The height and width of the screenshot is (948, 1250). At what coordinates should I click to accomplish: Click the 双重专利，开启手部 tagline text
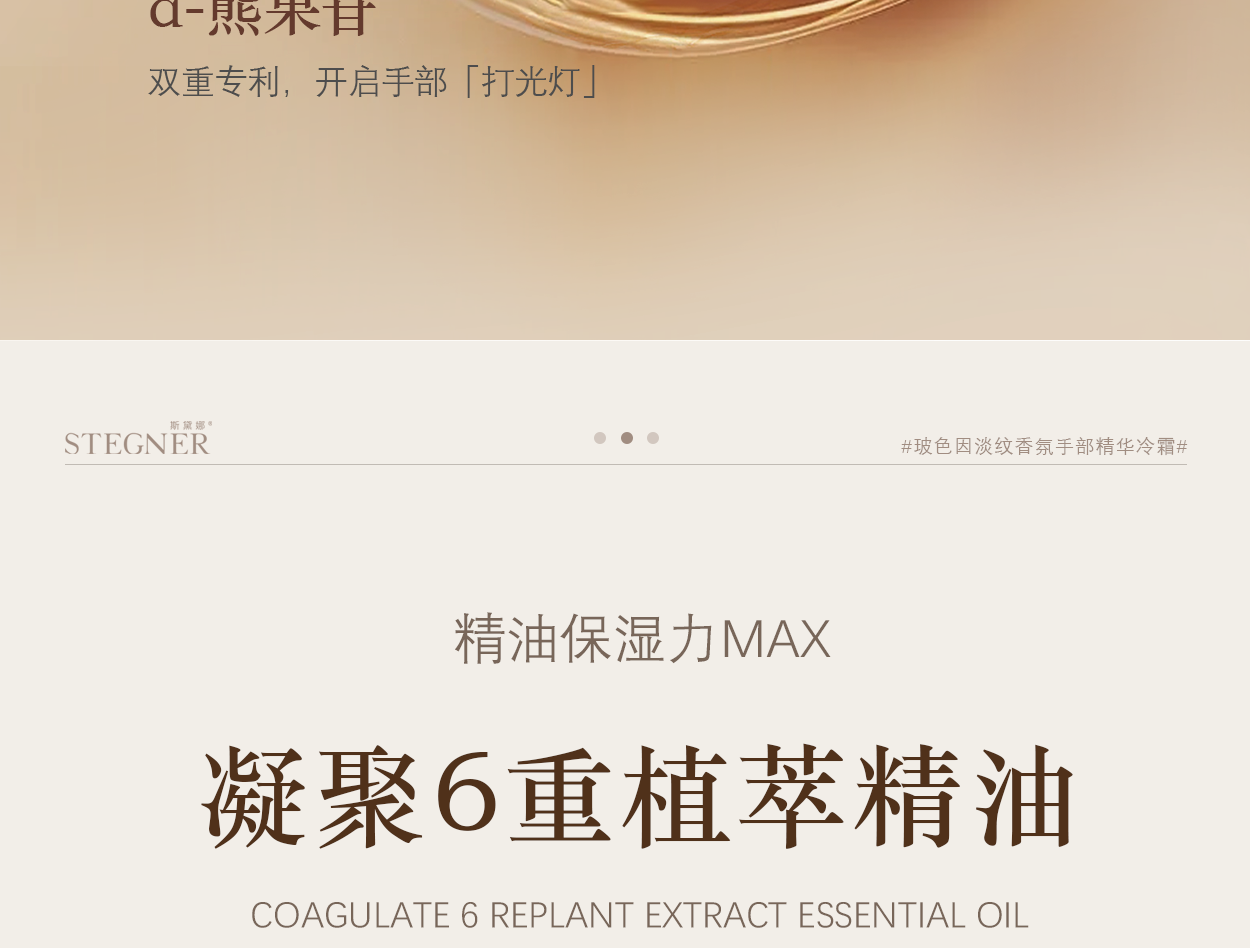click(x=298, y=82)
